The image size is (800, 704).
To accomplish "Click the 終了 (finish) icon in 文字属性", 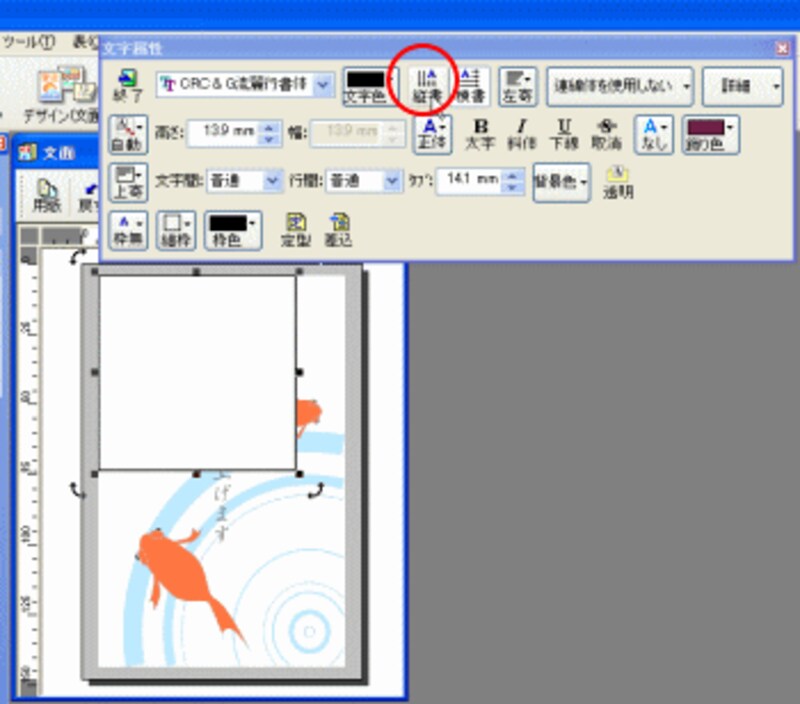I will pos(128,85).
